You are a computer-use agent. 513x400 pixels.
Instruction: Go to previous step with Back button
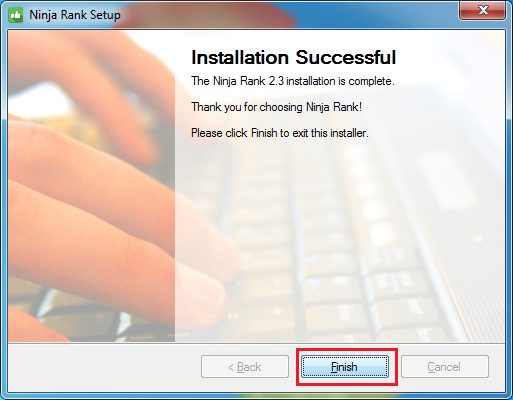[245, 367]
